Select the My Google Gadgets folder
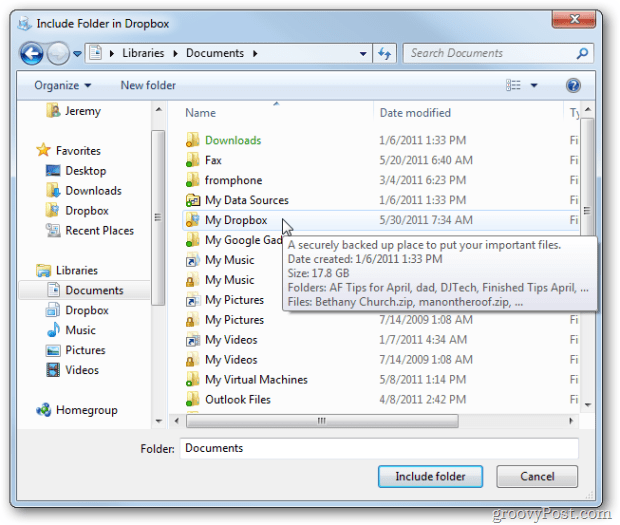The width and height of the screenshot is (620, 525). (x=233, y=240)
